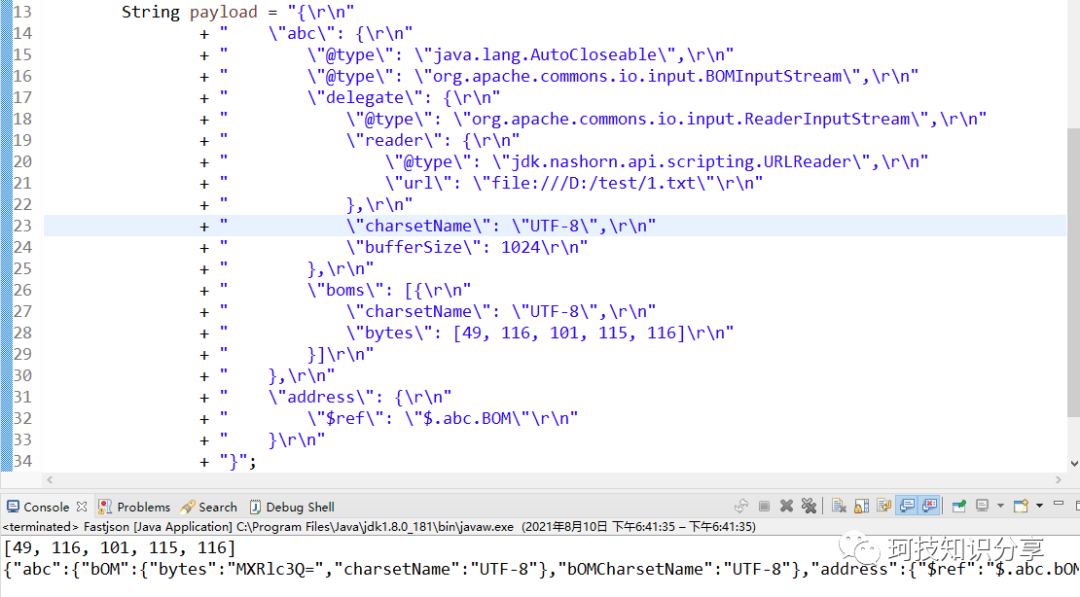This screenshot has width=1080, height=597.
Task: Click the 'payload' variable name
Action: click(x=223, y=12)
